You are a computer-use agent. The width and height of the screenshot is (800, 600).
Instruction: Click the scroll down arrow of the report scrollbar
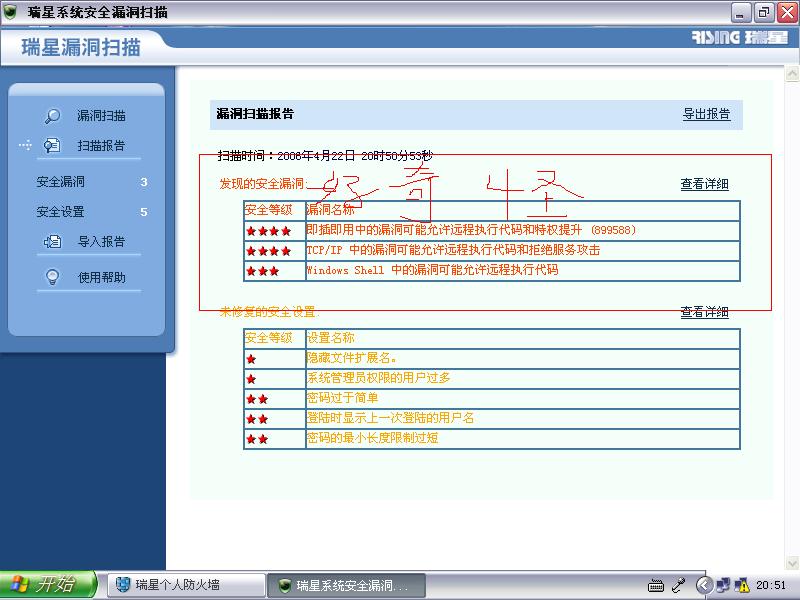click(792, 563)
